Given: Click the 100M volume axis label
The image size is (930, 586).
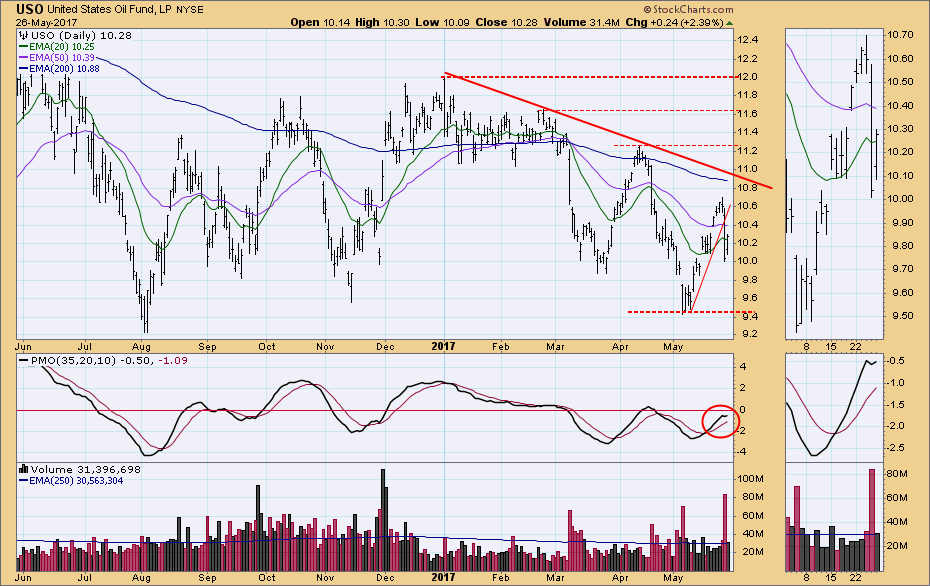Looking at the screenshot, I should click(x=750, y=479).
